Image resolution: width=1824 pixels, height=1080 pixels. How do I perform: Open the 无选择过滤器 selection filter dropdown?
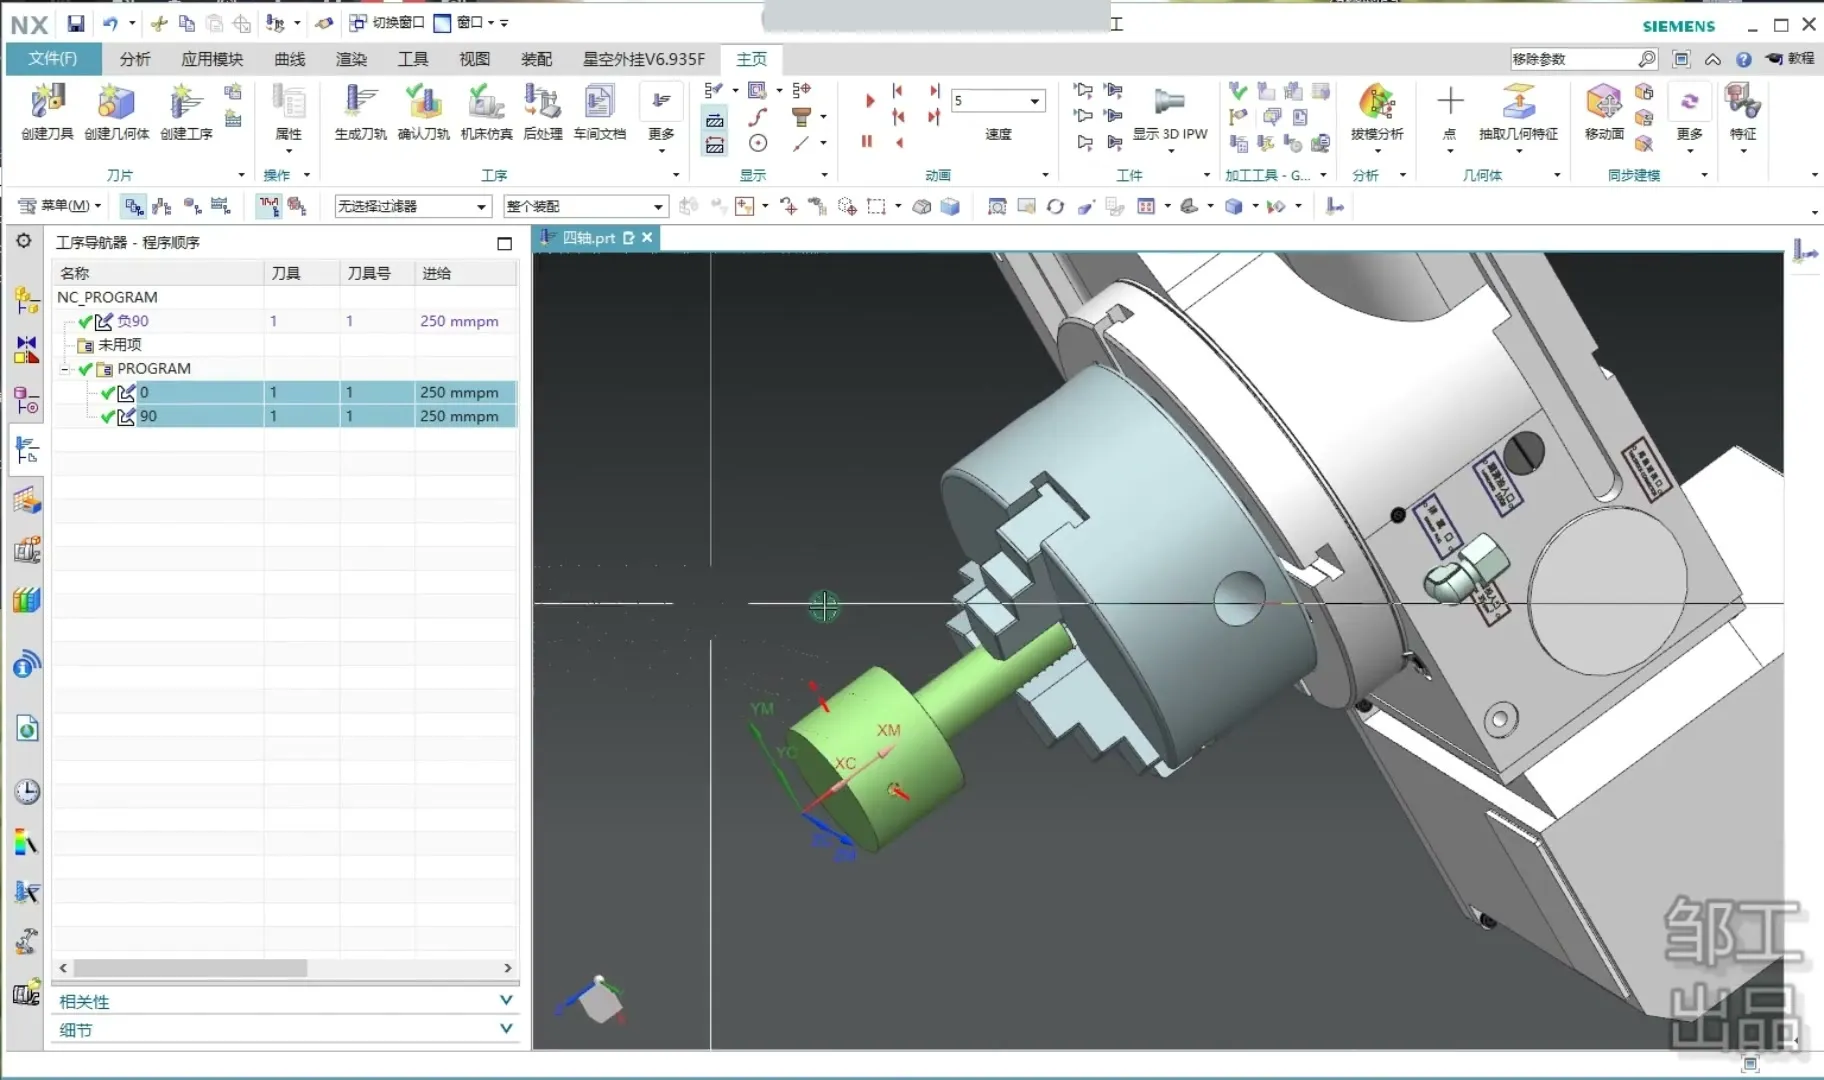coord(482,207)
